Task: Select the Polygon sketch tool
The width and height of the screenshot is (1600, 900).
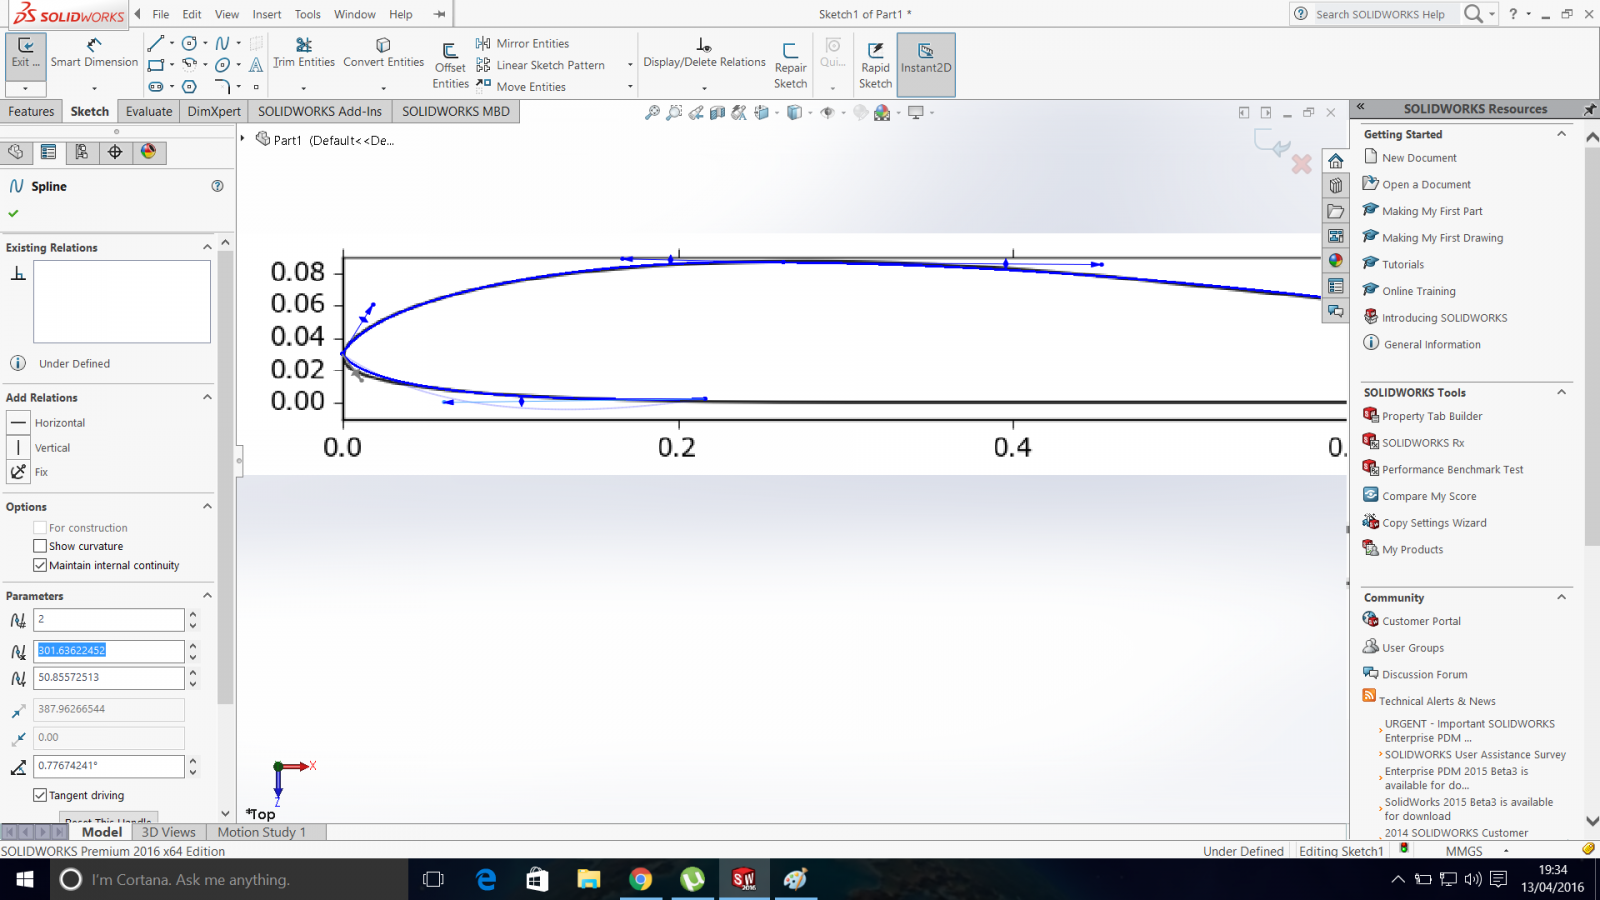Action: (x=189, y=87)
